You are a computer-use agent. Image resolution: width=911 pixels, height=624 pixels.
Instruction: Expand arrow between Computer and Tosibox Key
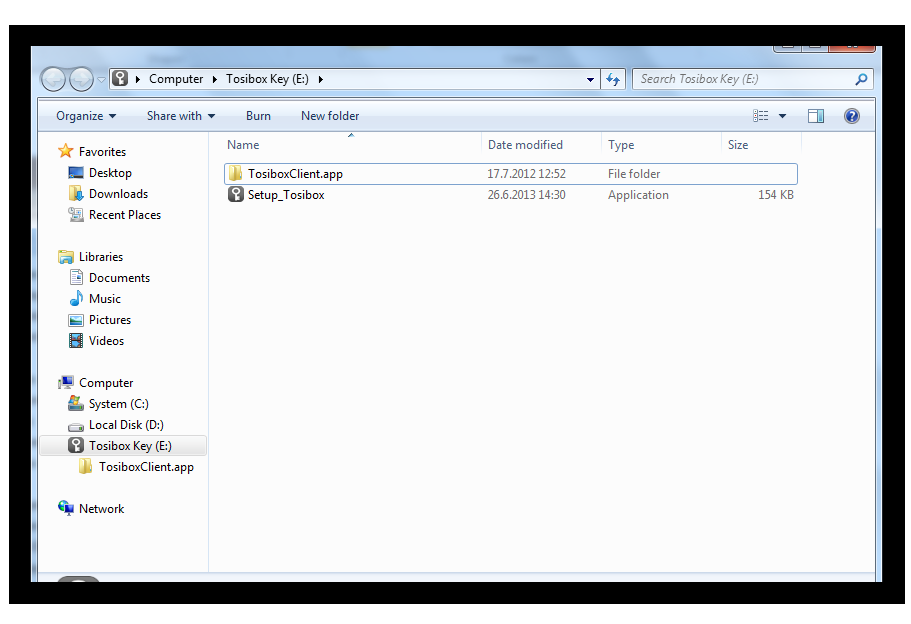[214, 79]
